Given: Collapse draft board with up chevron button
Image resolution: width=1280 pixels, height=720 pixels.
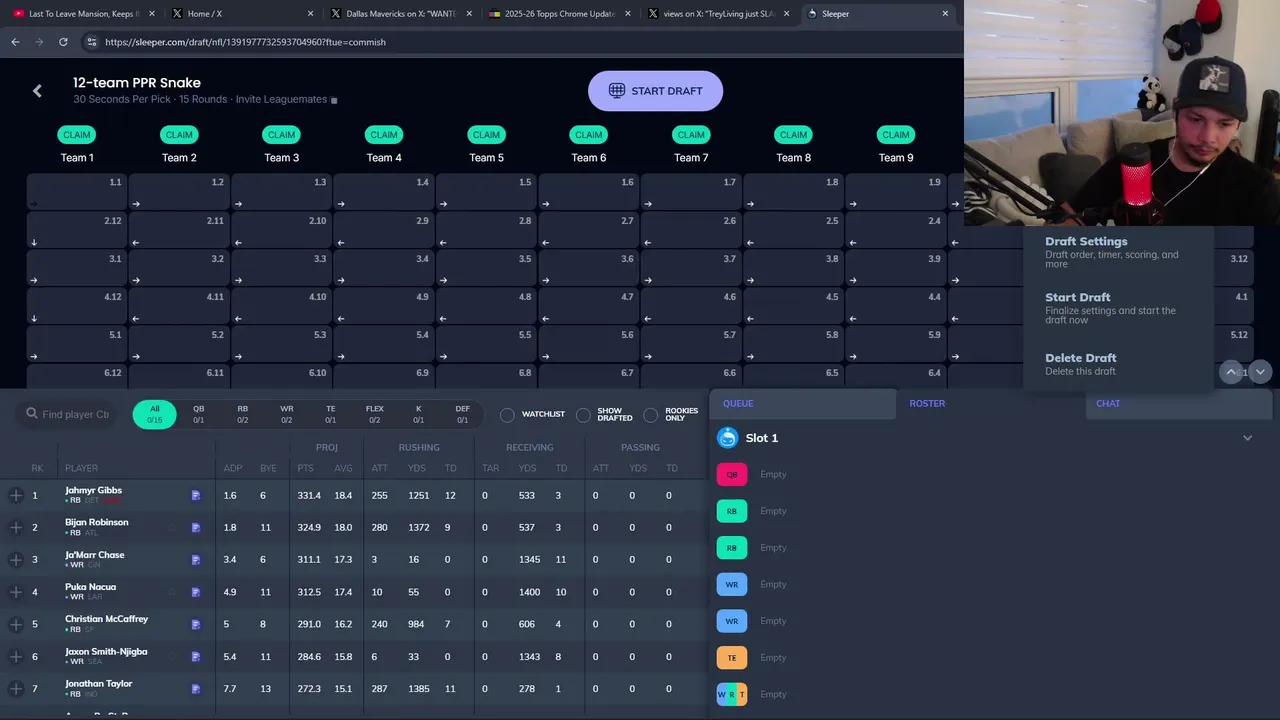Looking at the screenshot, I should (1232, 371).
